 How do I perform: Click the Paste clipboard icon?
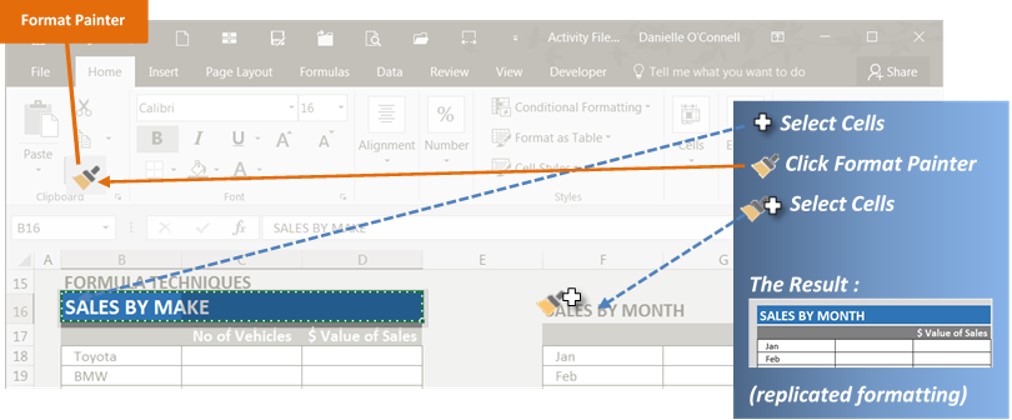[x=41, y=119]
